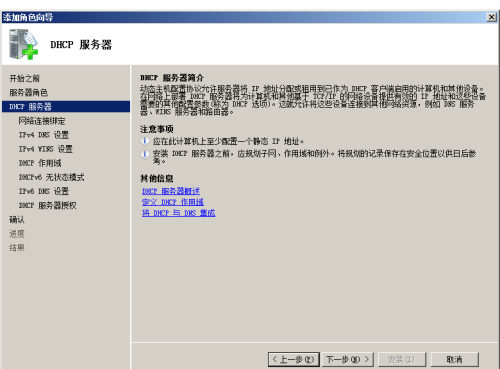Click the info icon beside 安装 DHCP 服务器之前 note
Screen dimensions: 500x369
(145, 154)
